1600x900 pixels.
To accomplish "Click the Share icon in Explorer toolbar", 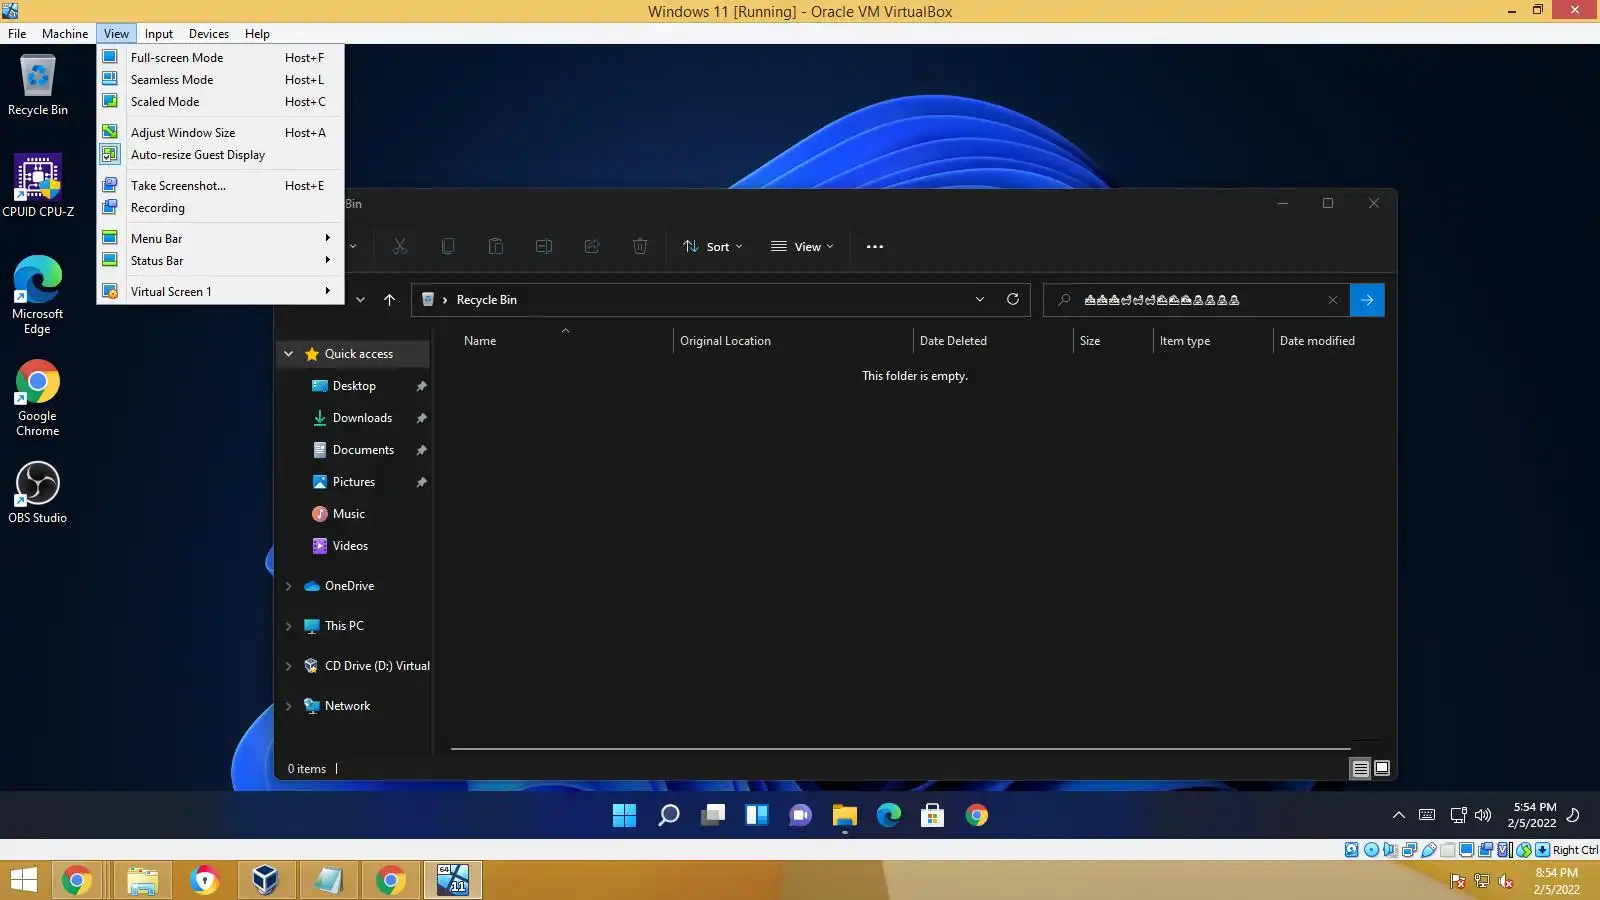I will [x=592, y=246].
